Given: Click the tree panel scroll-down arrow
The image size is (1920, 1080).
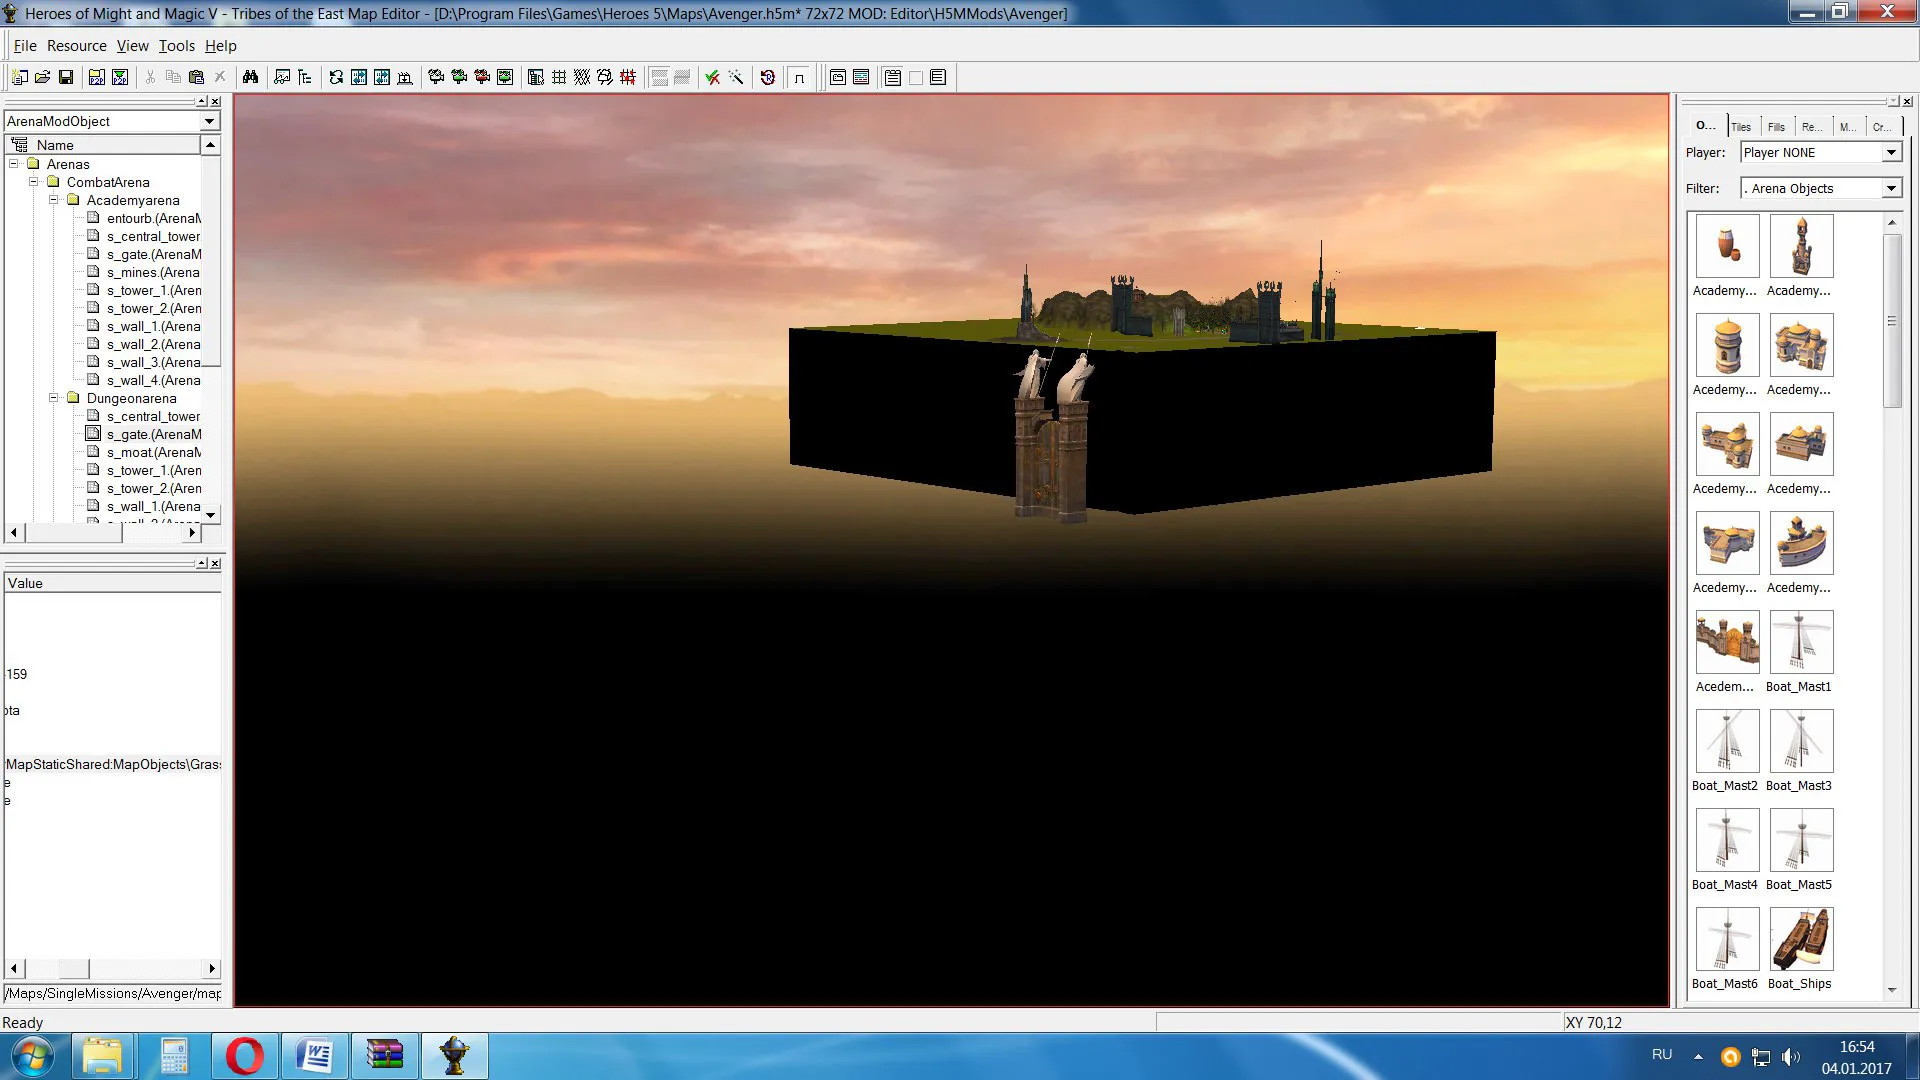Looking at the screenshot, I should pyautogui.click(x=211, y=515).
